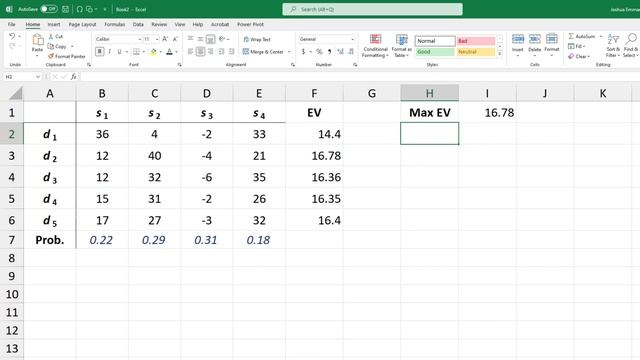Toggle Middle Align

pos(200,39)
